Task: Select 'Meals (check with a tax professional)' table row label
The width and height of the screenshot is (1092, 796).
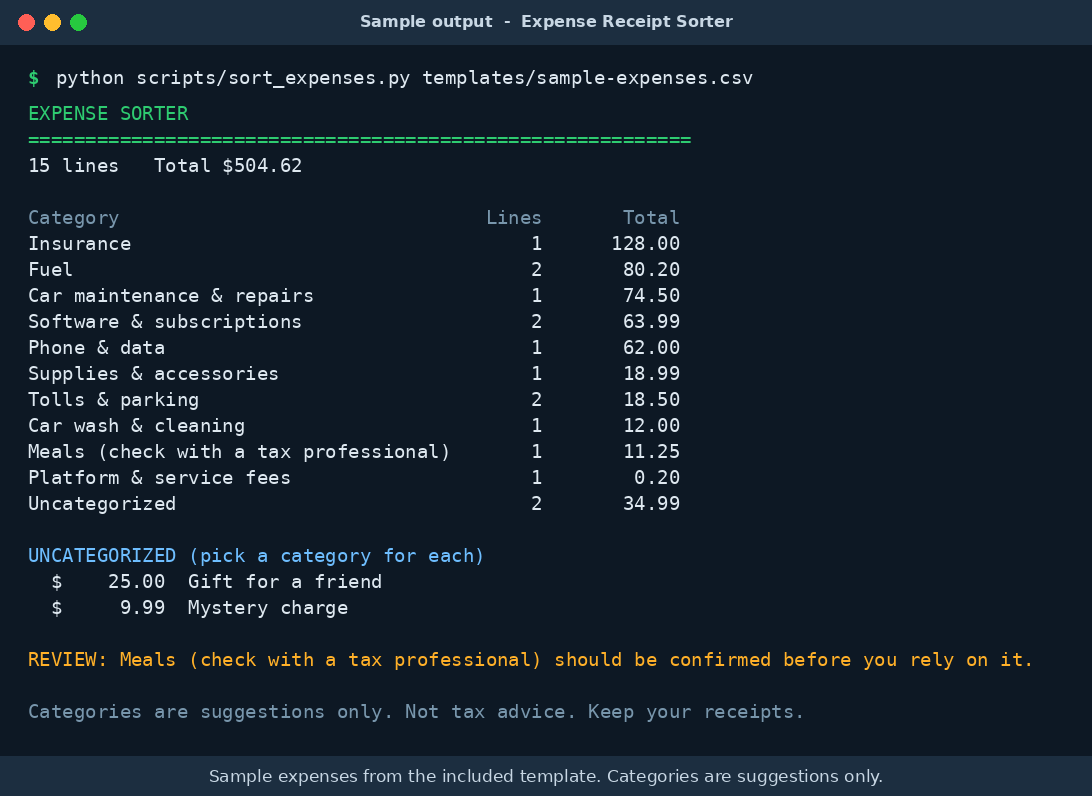Action: tap(239, 452)
